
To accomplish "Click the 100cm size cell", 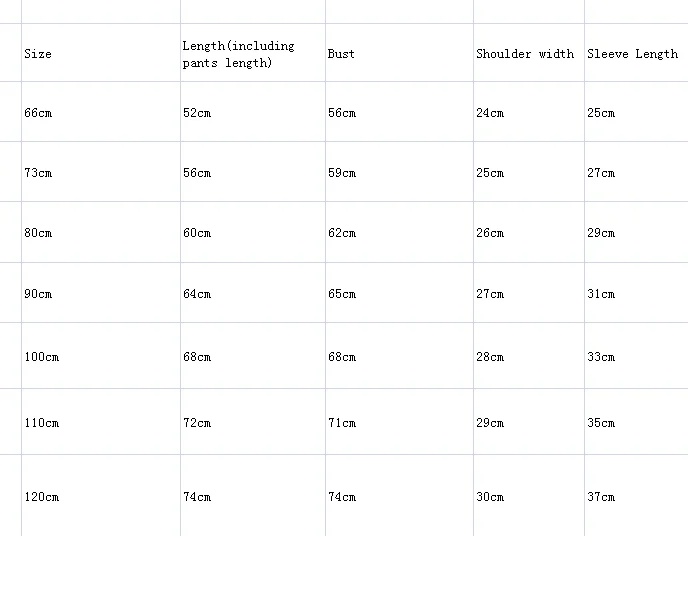I will tap(100, 355).
